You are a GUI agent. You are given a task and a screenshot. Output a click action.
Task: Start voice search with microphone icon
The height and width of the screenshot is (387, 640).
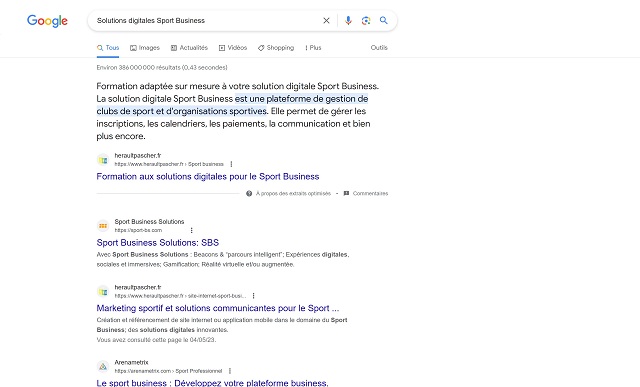point(348,20)
